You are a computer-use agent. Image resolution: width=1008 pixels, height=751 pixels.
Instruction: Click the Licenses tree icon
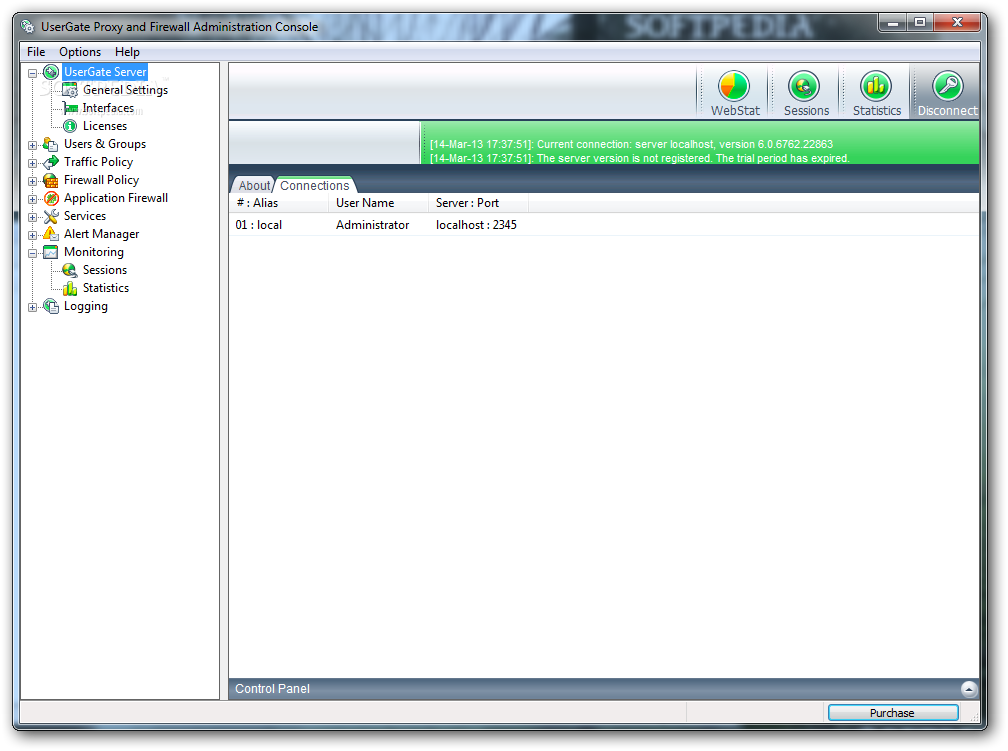(x=70, y=126)
